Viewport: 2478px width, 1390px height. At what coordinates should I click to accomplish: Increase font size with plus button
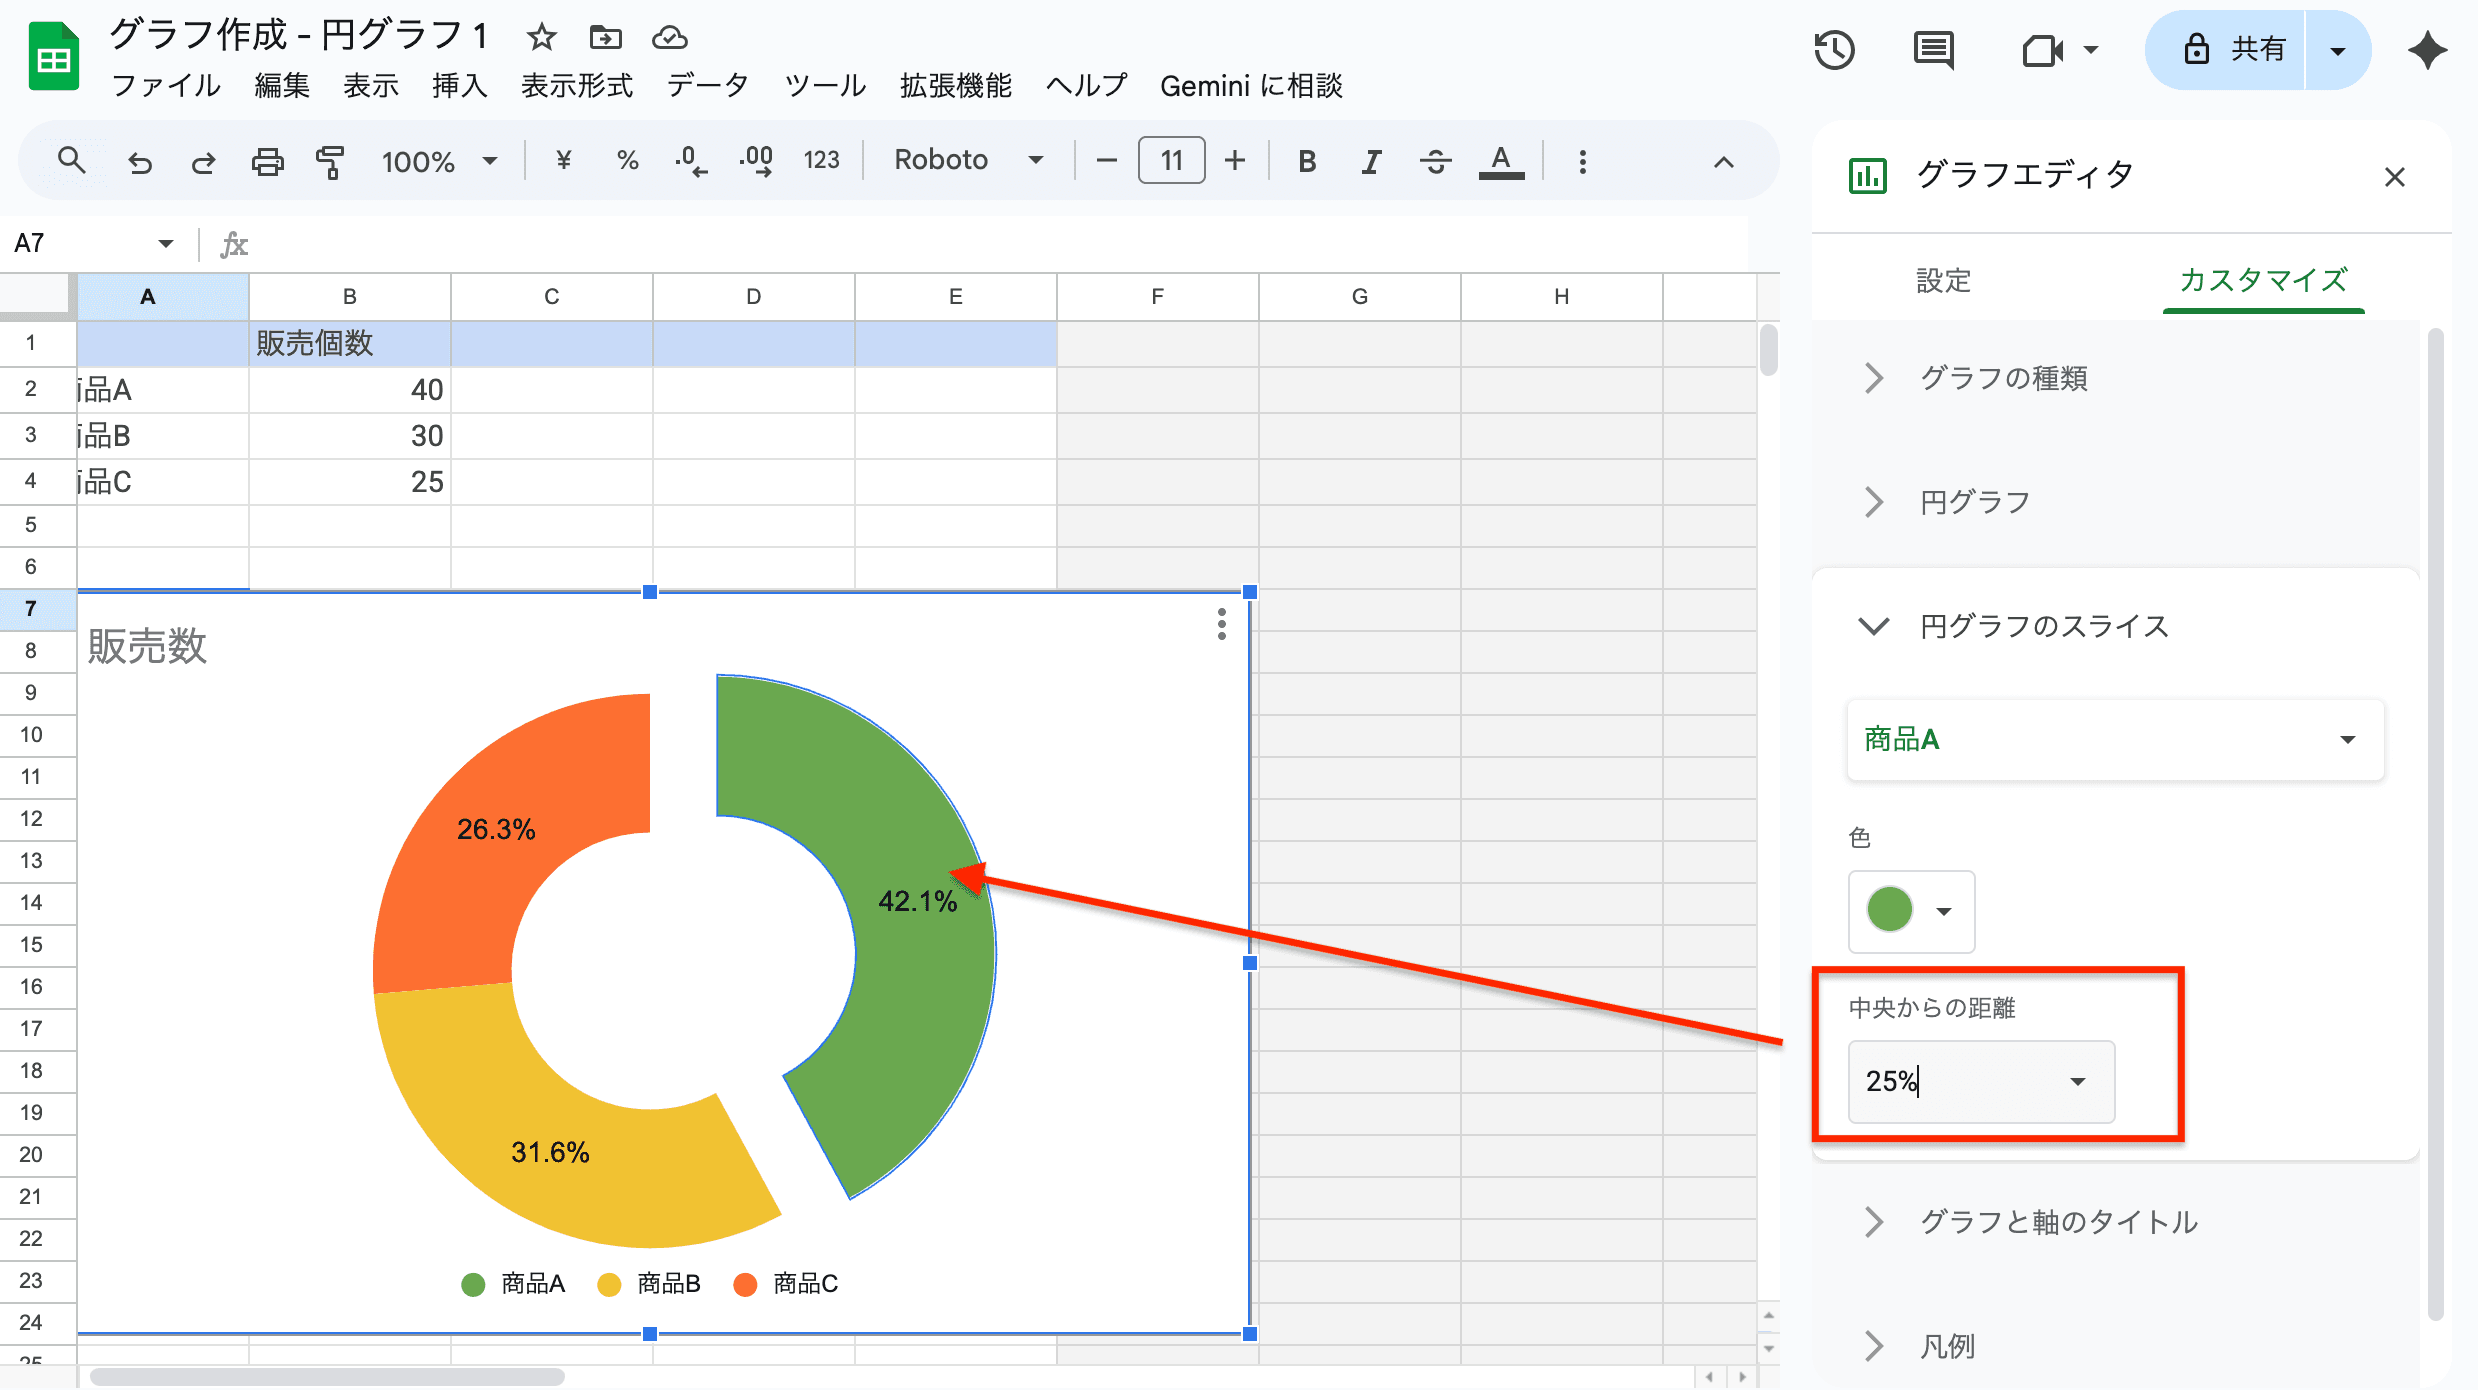point(1235,161)
